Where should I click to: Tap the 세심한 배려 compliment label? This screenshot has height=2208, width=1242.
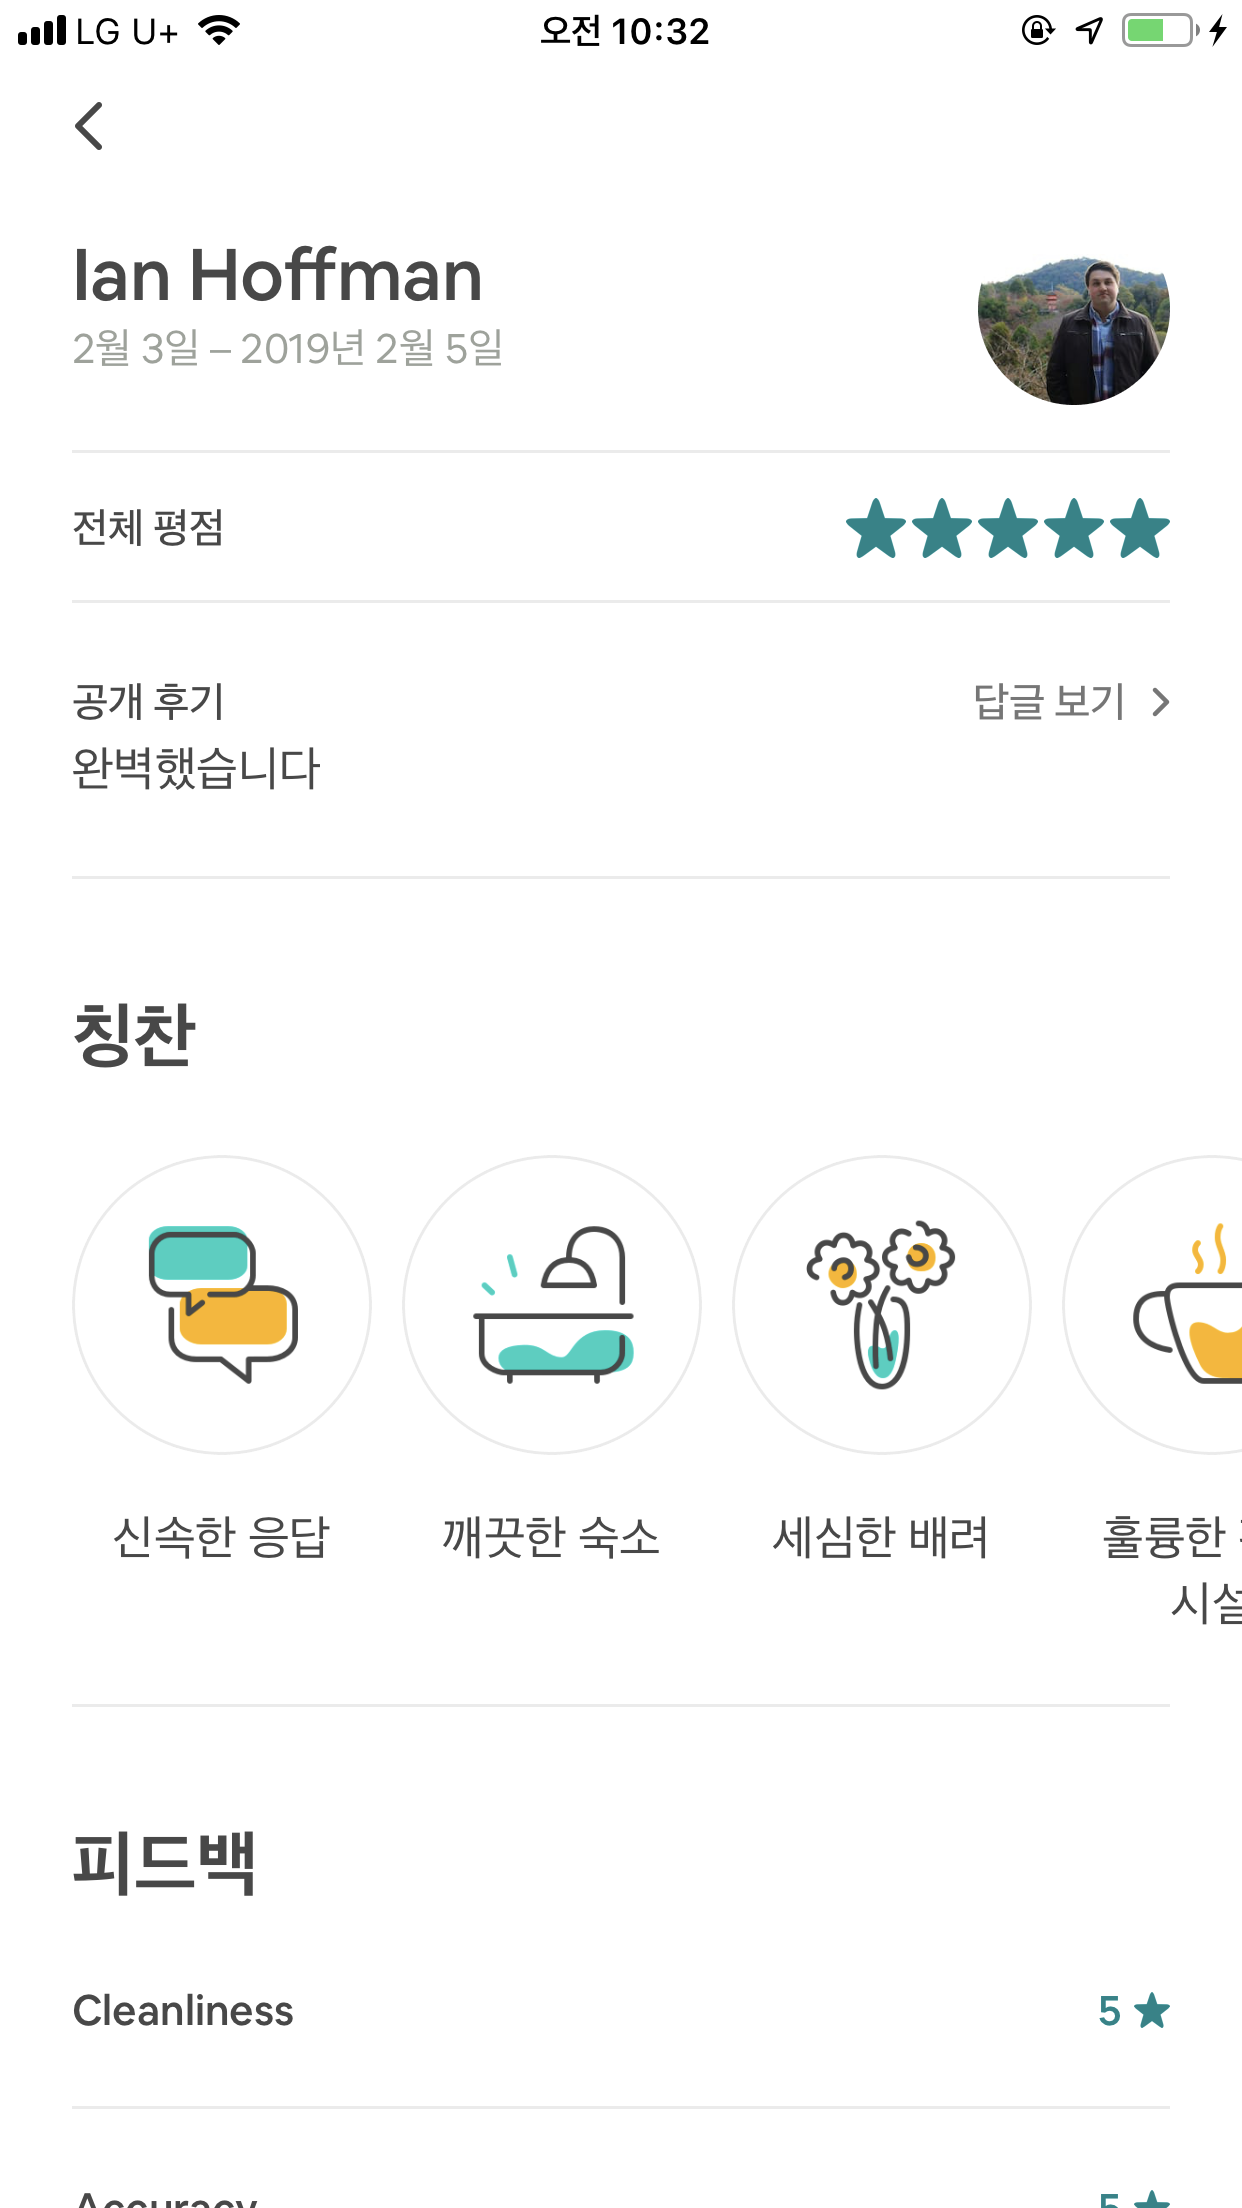click(x=880, y=1537)
